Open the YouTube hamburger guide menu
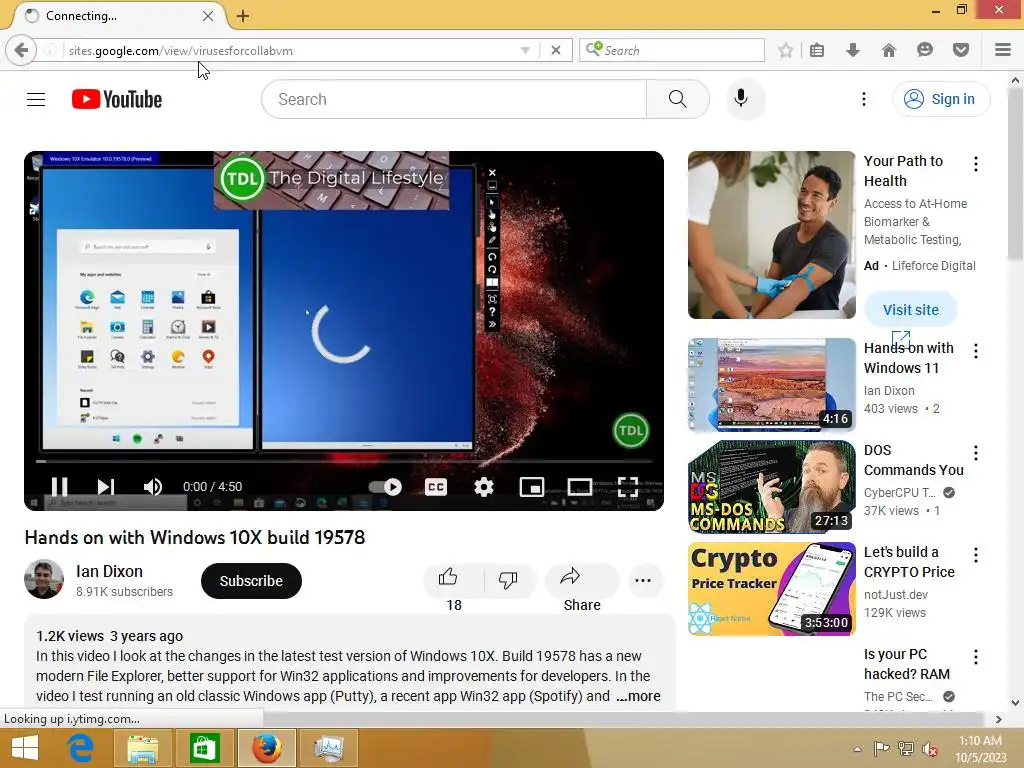Image resolution: width=1024 pixels, height=768 pixels. click(x=36, y=99)
